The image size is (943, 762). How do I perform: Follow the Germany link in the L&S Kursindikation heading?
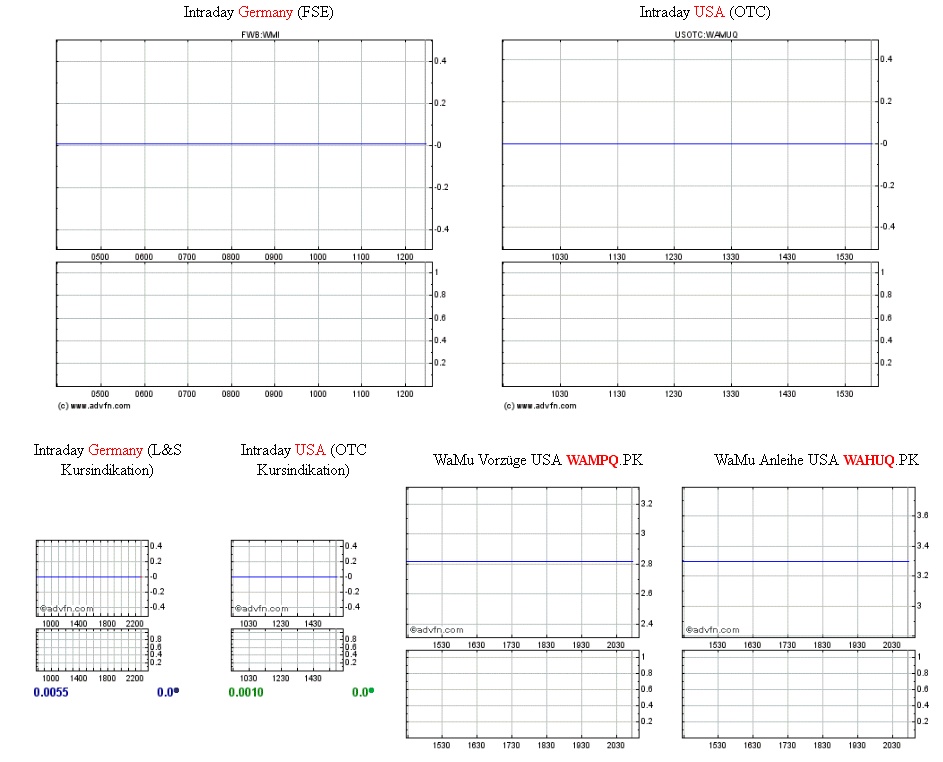tap(115, 450)
